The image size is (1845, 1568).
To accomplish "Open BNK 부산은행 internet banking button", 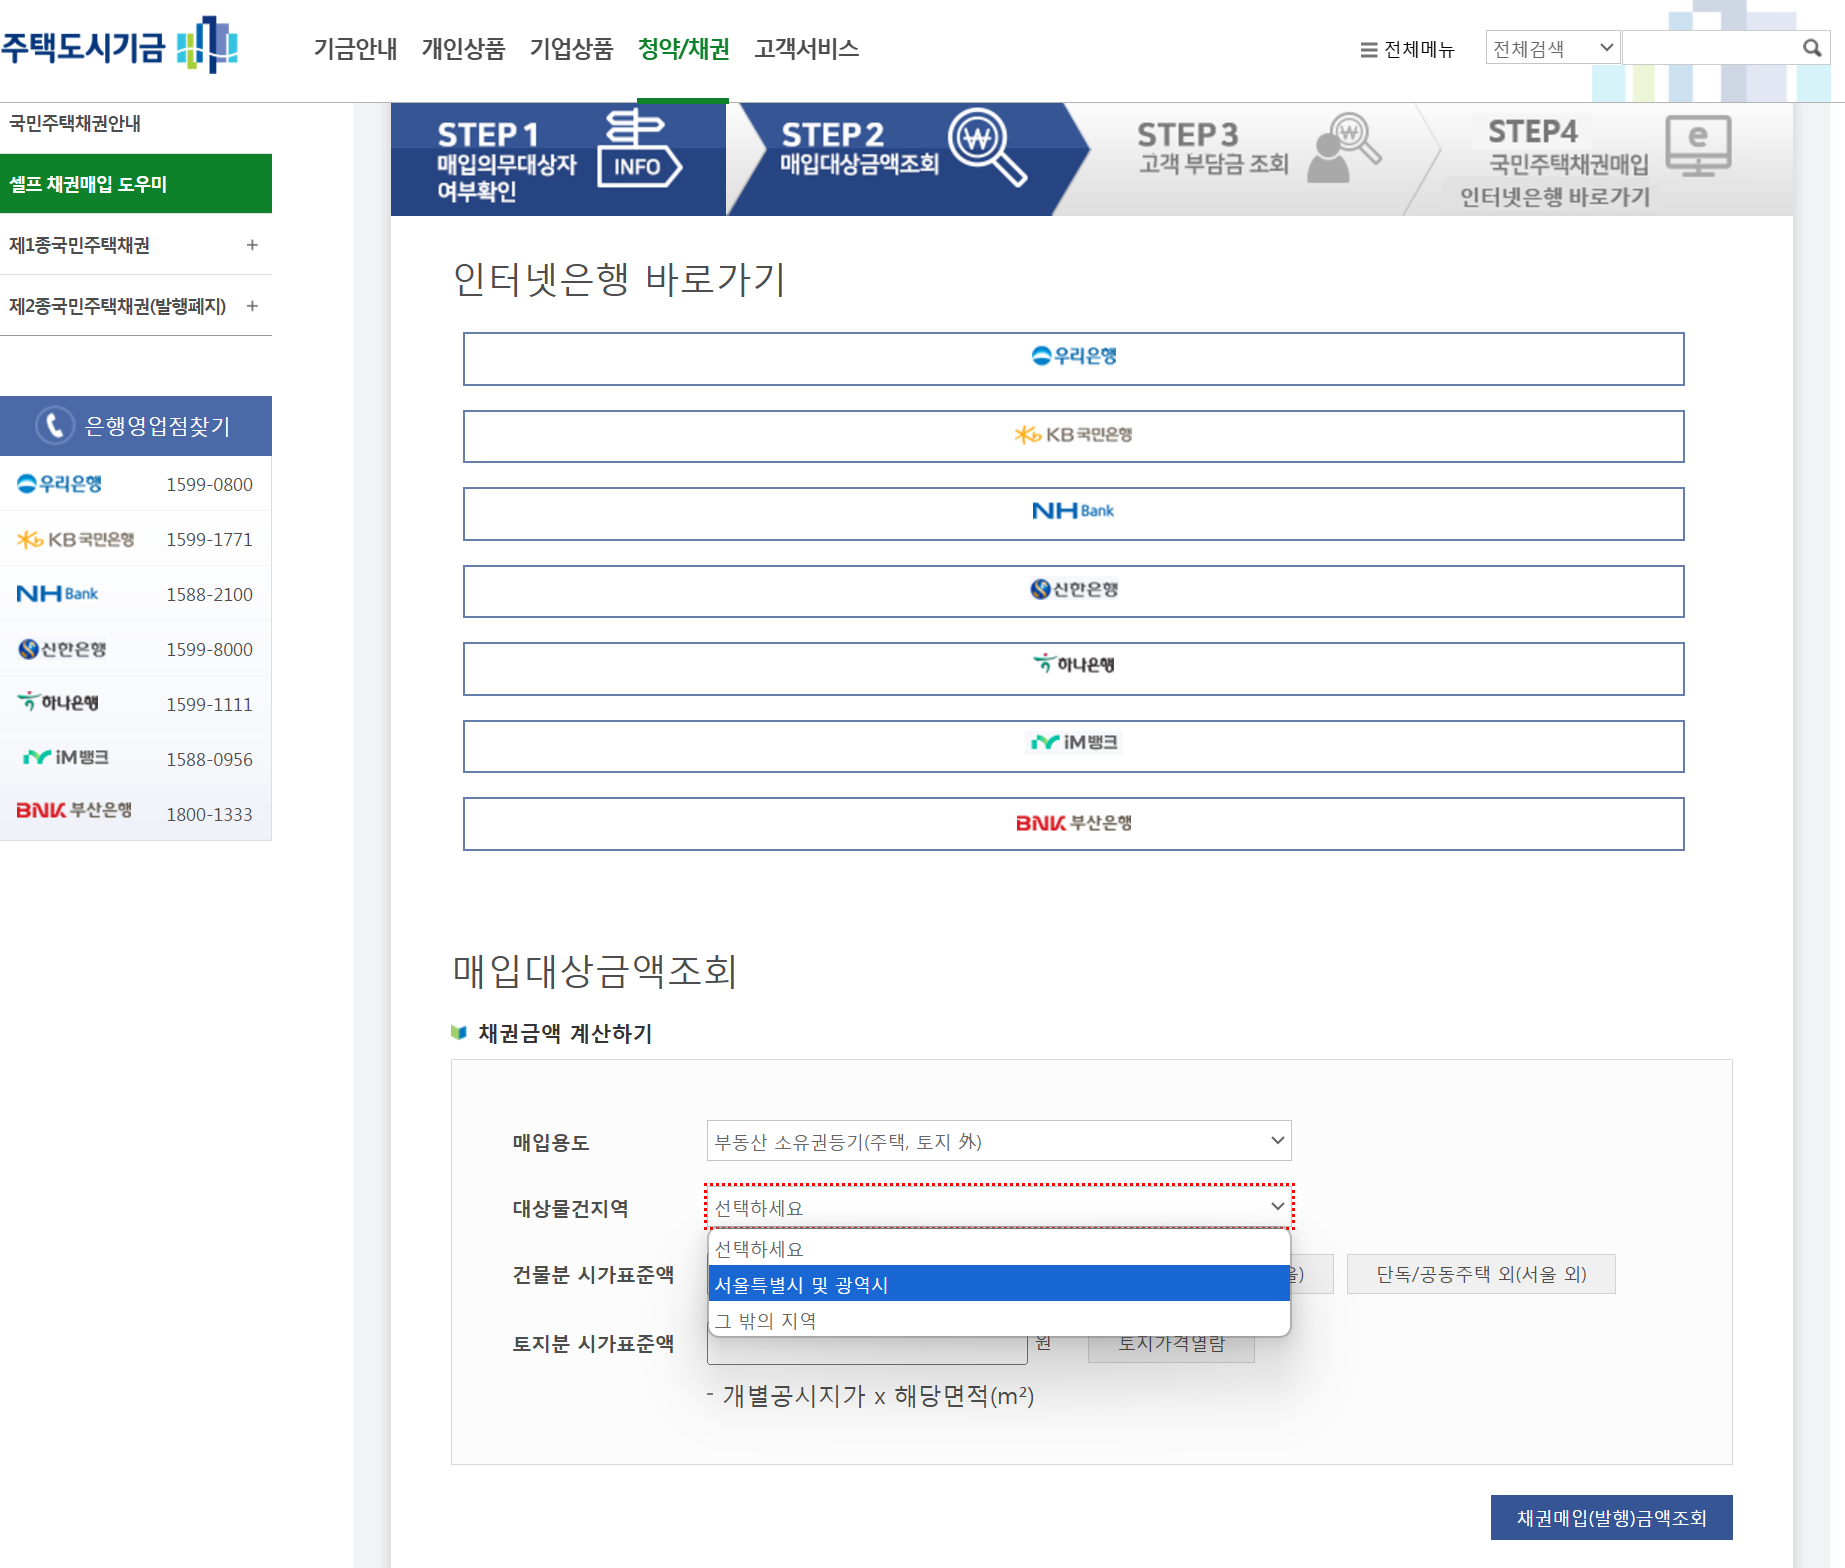I will [1073, 824].
